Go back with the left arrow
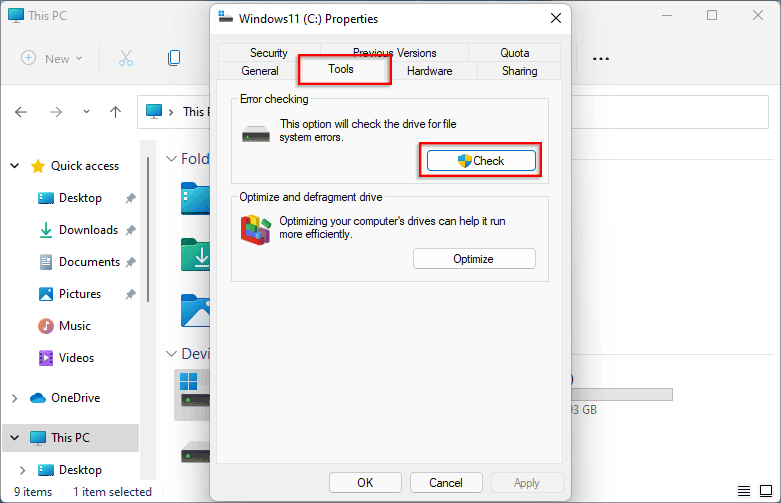 21,112
